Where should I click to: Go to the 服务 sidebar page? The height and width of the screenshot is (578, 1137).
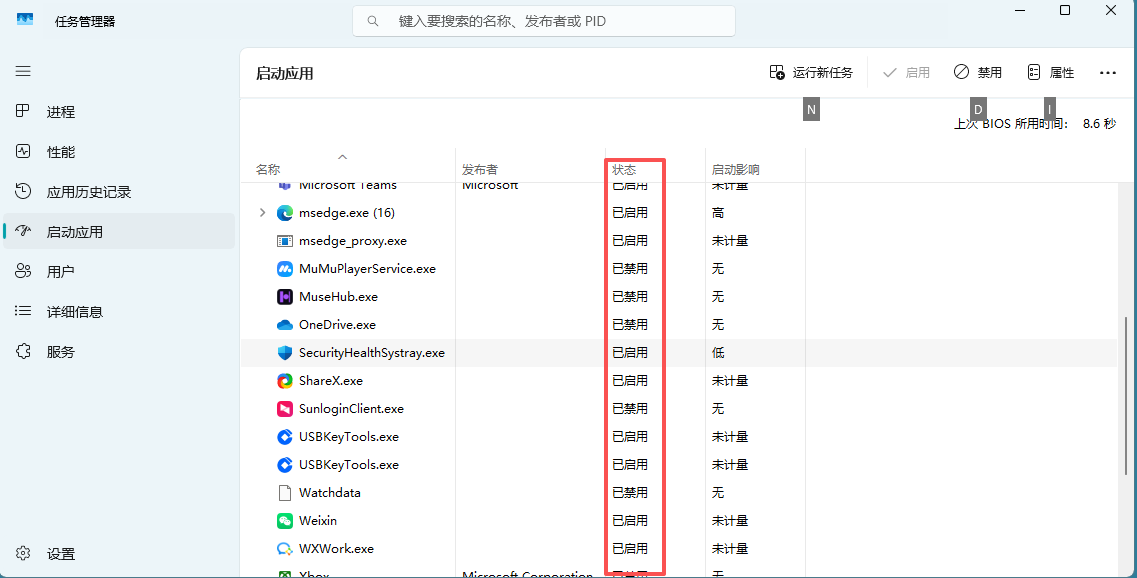tap(60, 352)
